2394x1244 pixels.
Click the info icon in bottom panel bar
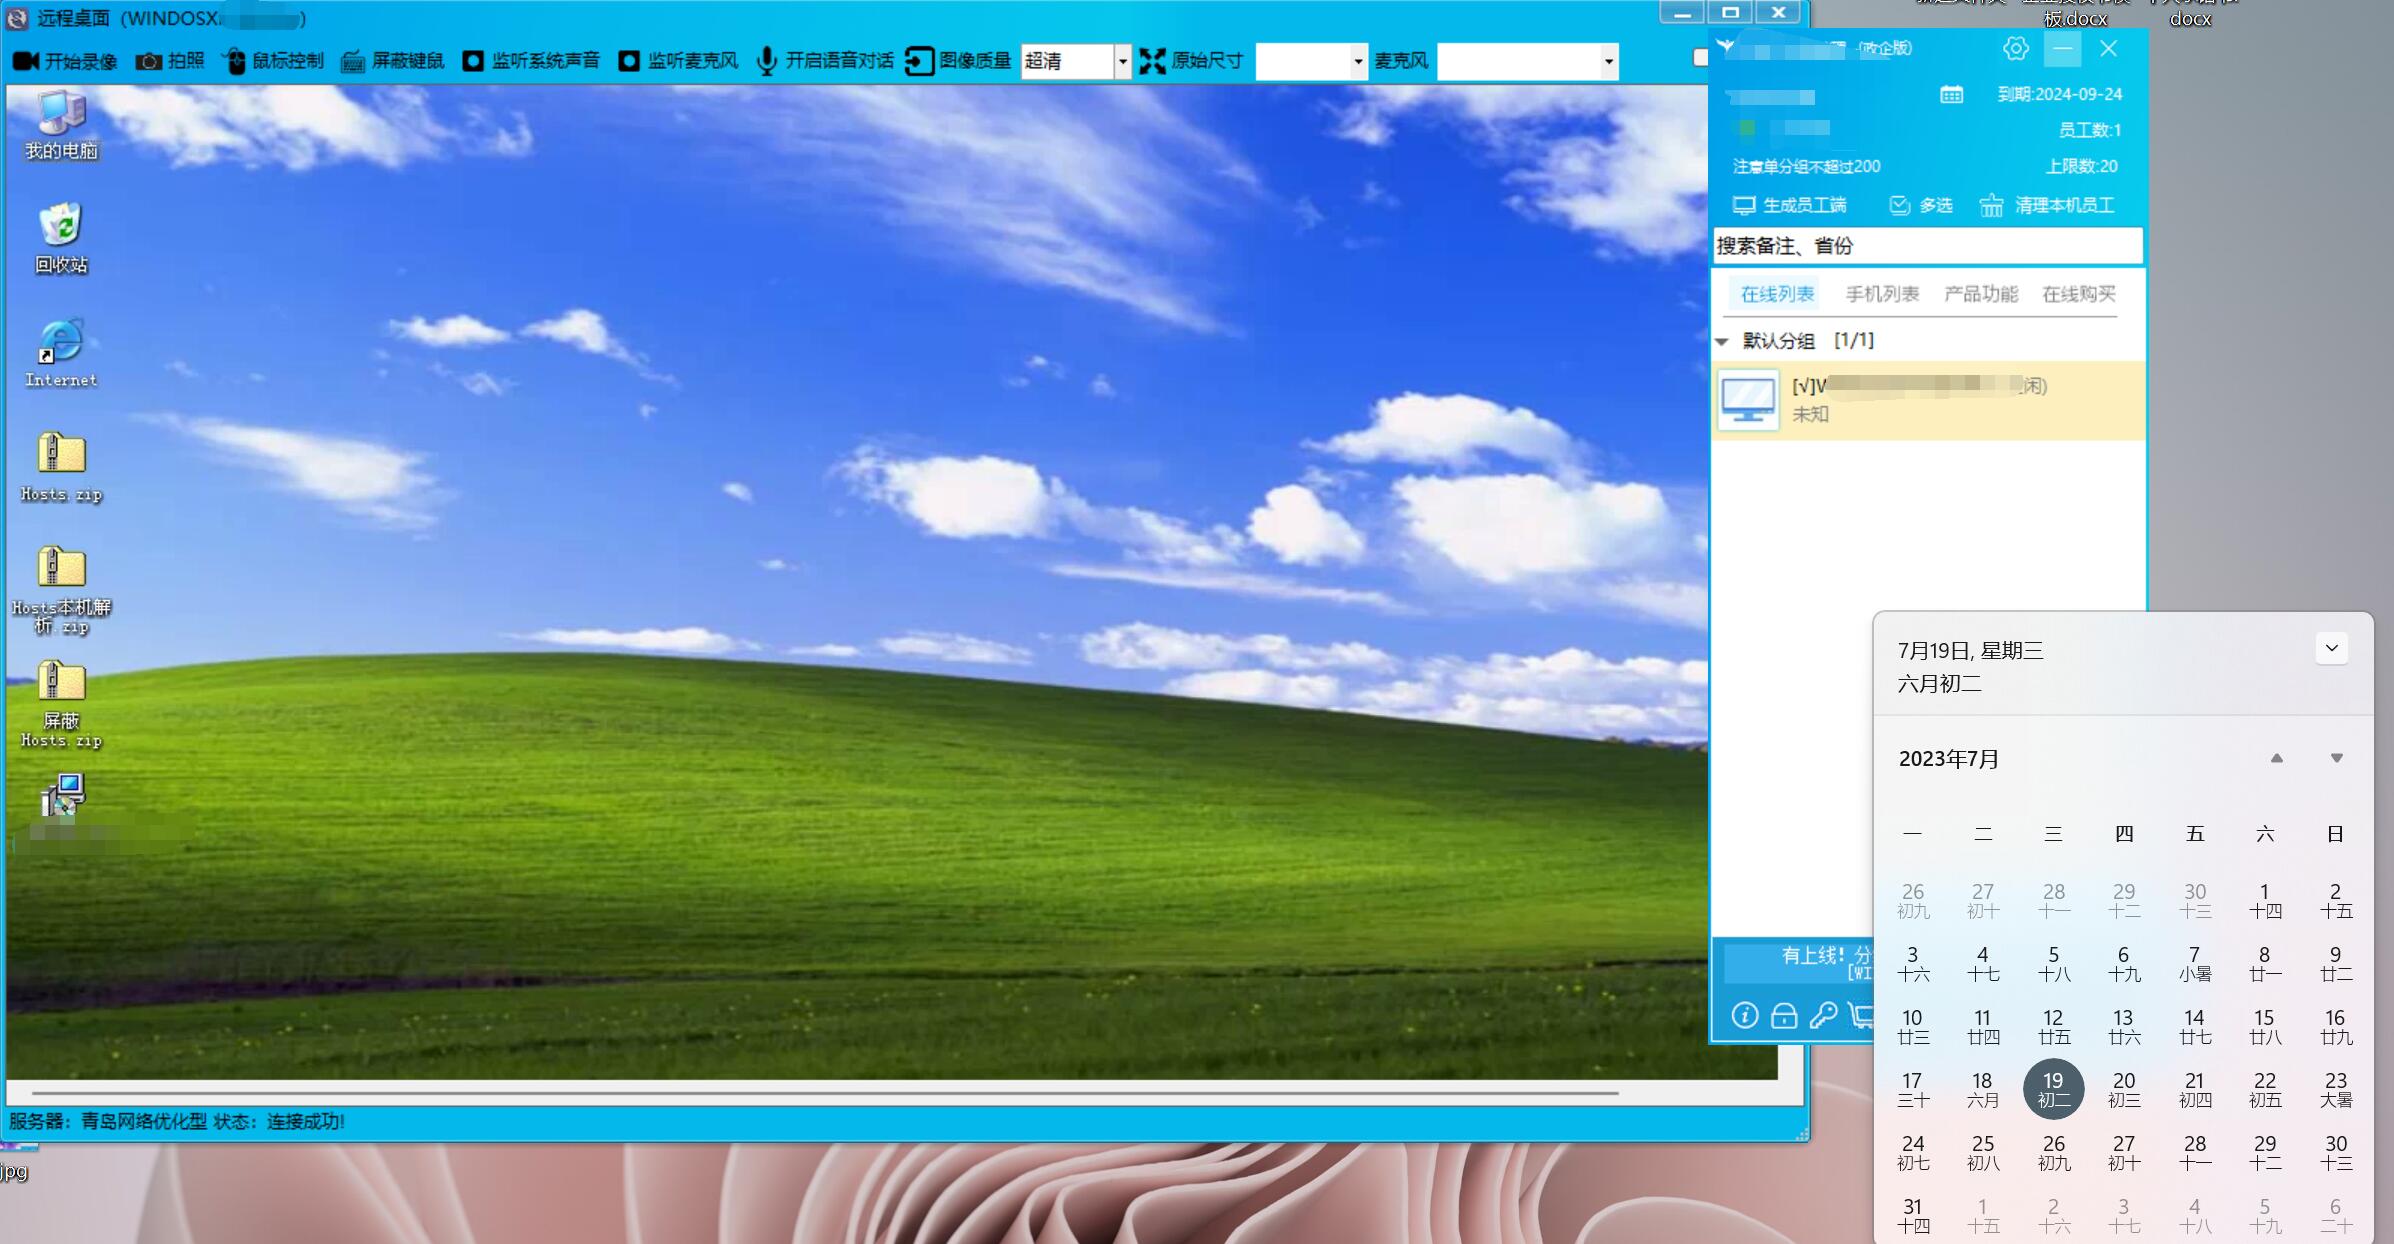pos(1745,1016)
